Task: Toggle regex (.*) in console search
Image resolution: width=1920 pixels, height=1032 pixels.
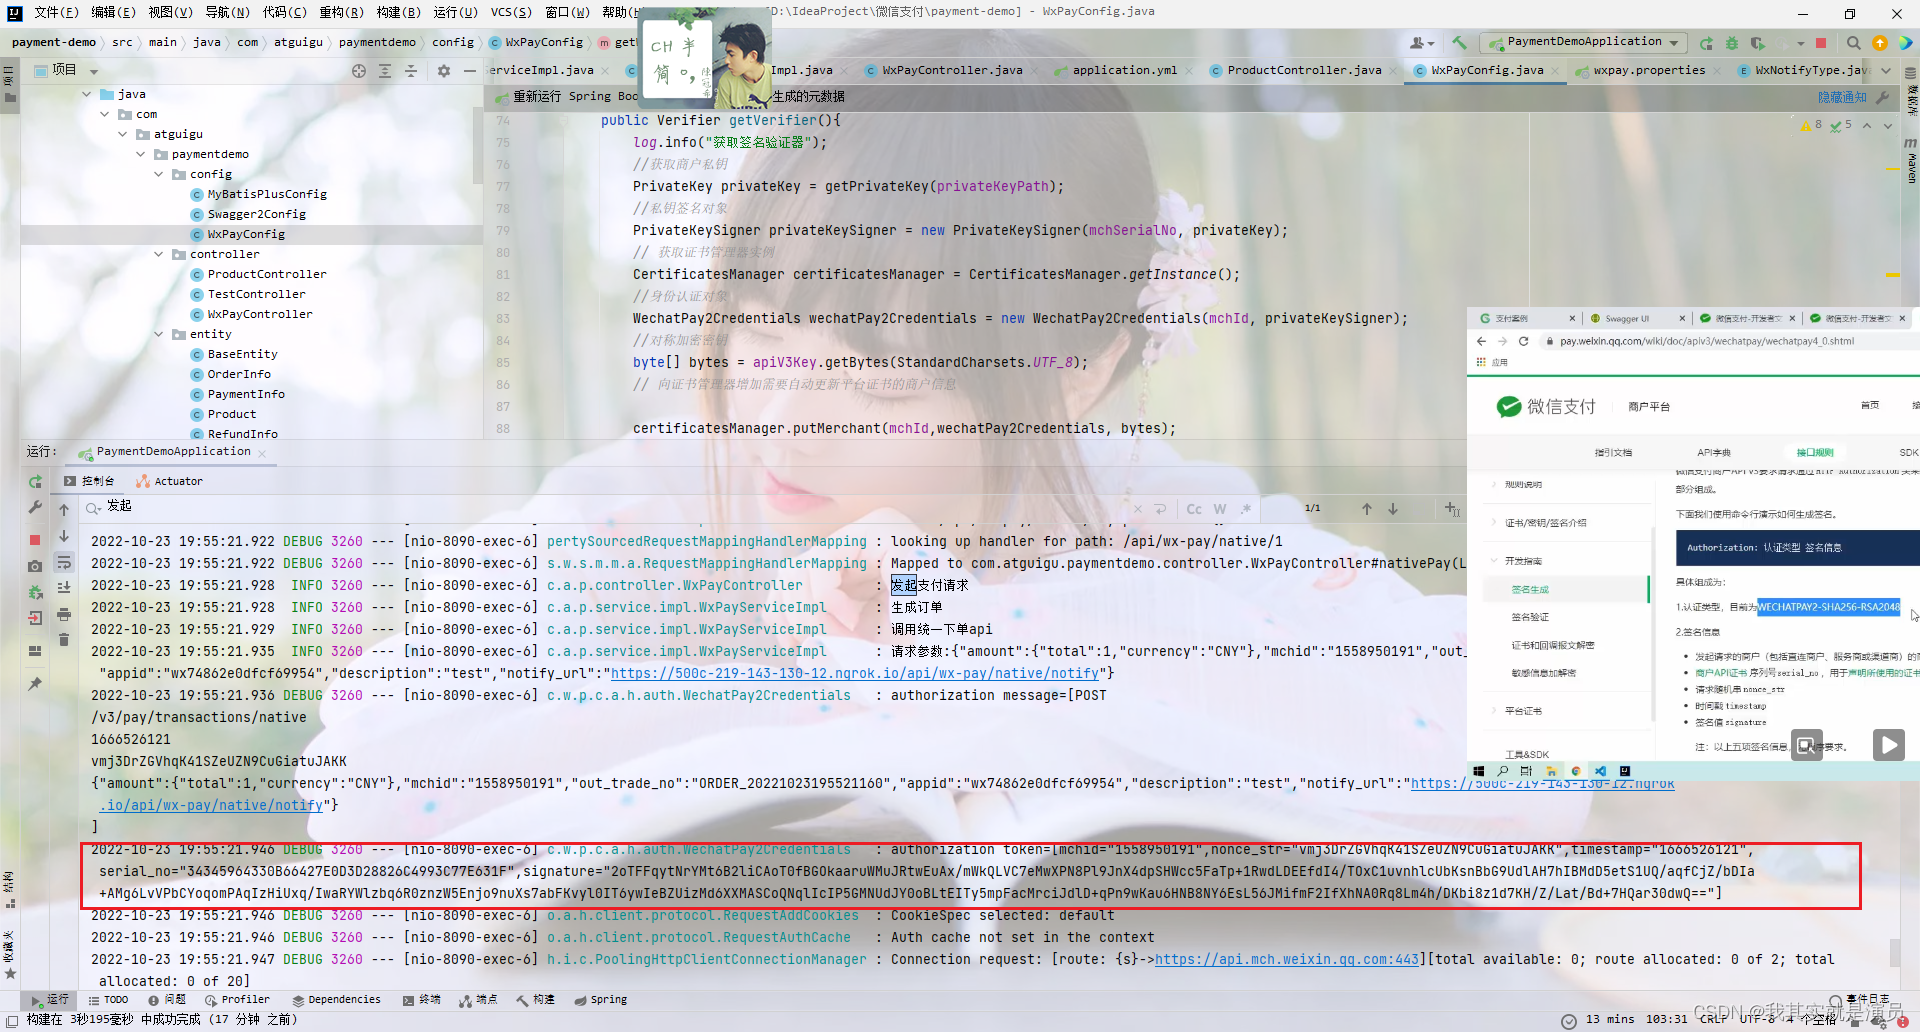Action: pos(1246,509)
